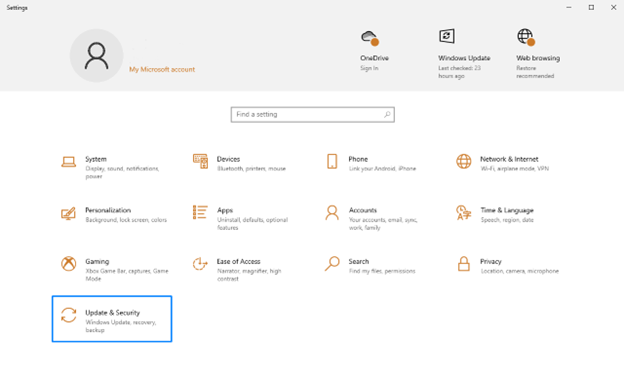Image resolution: width=624 pixels, height=375 pixels.
Task: Click the Accounts person icon
Action: pos(332,213)
